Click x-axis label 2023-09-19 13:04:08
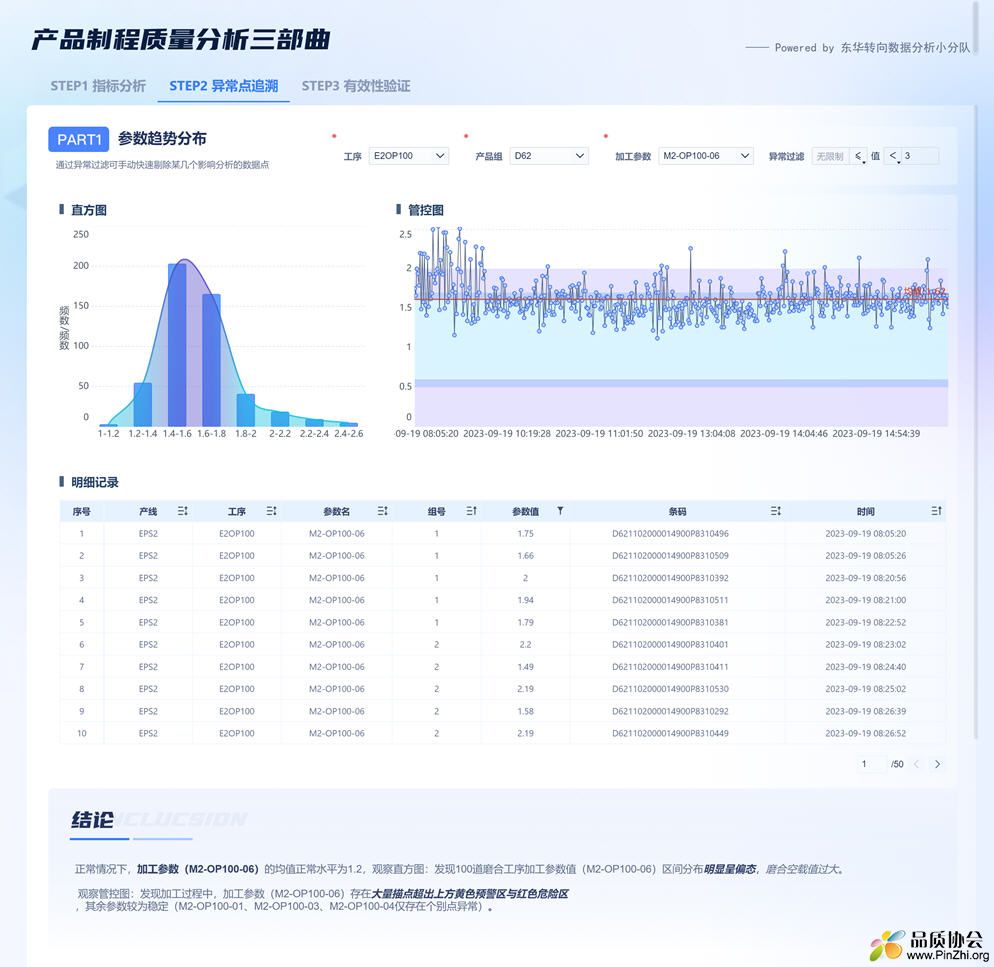Screen dimensions: 994x967 pos(691,434)
